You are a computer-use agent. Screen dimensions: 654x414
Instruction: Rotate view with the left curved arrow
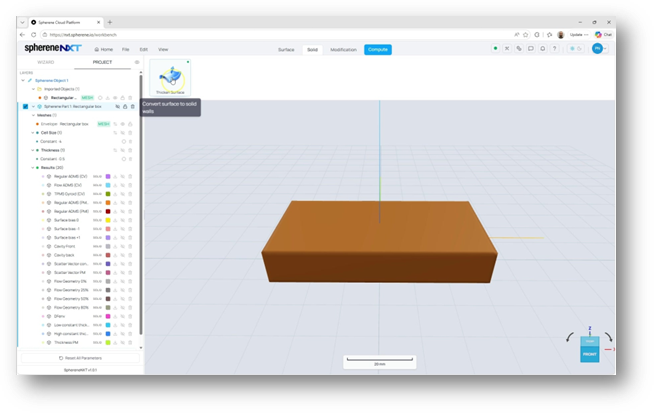click(570, 337)
